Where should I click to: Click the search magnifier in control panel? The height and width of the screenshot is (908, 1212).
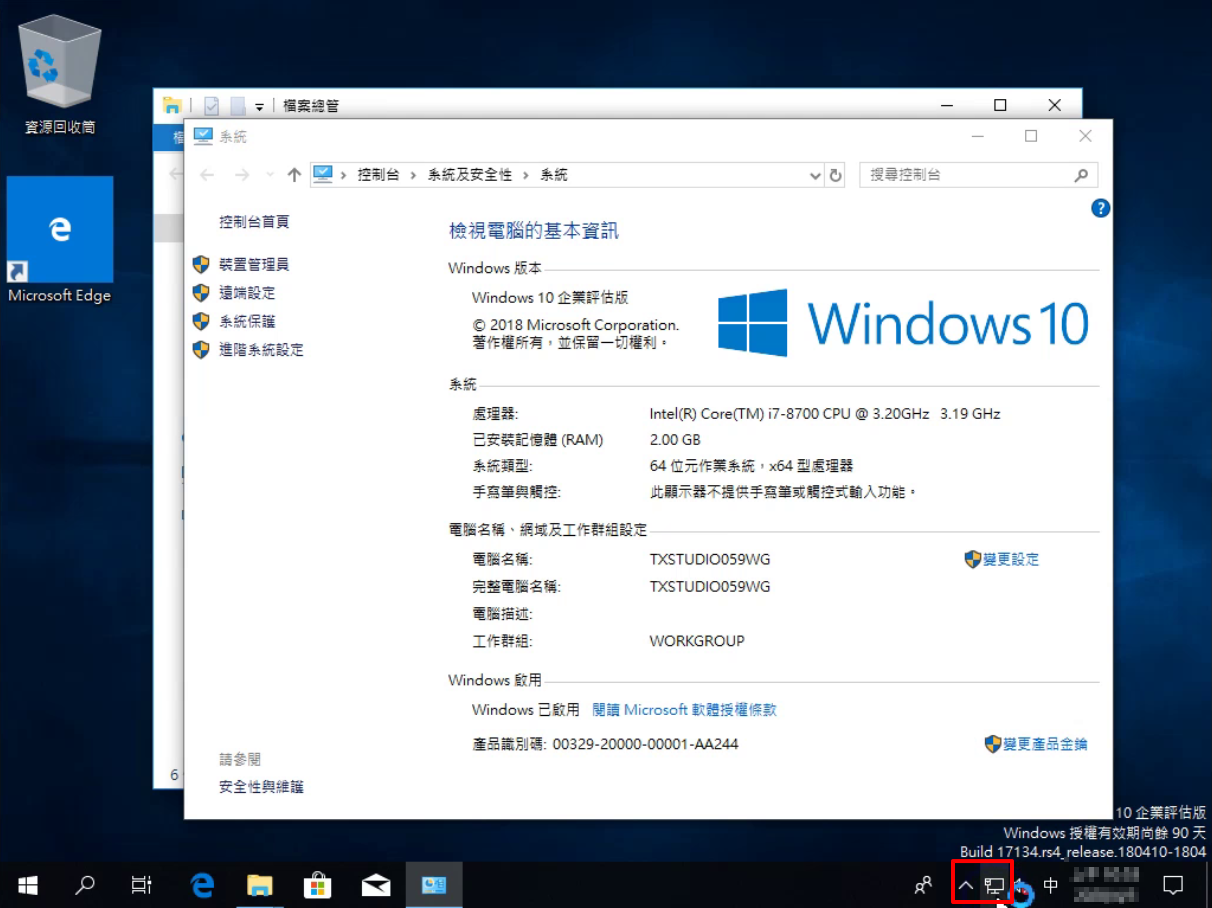pyautogui.click(x=1081, y=175)
